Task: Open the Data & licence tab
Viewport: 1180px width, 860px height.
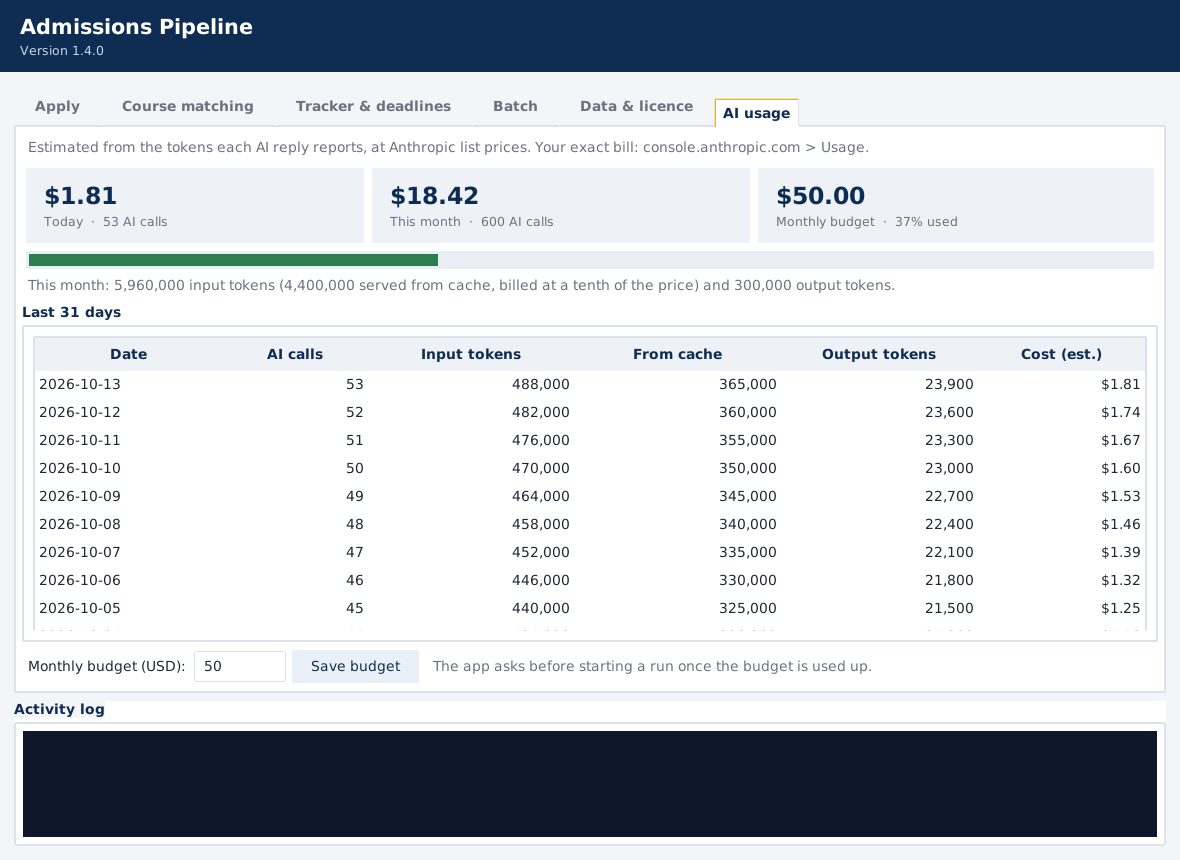Action: [x=637, y=106]
